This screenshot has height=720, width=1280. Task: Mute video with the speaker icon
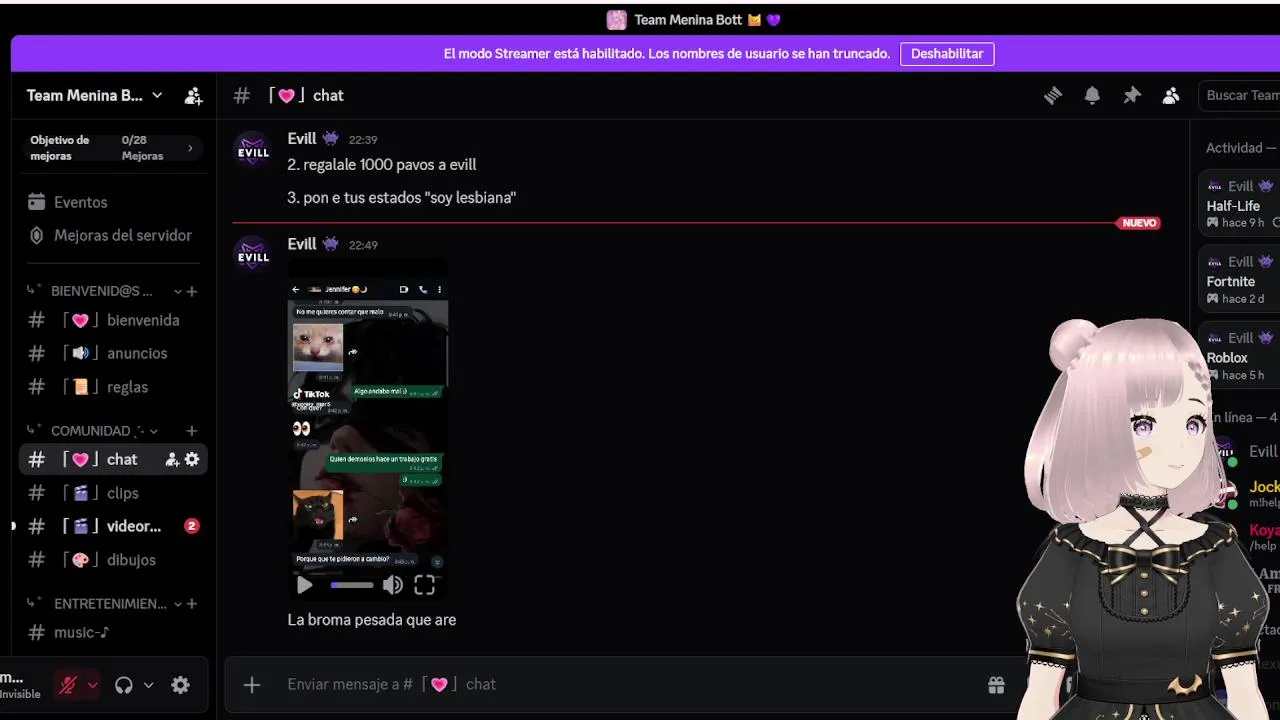393,585
